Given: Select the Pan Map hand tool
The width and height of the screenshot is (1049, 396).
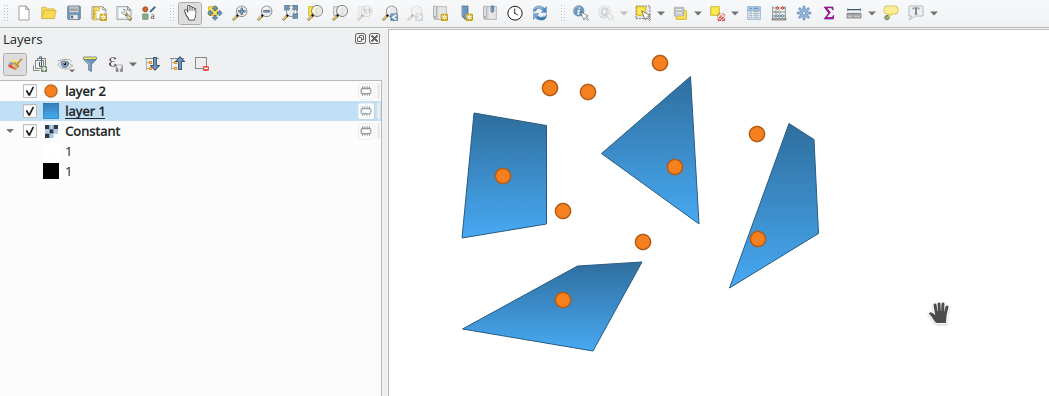Looking at the screenshot, I should coord(190,13).
